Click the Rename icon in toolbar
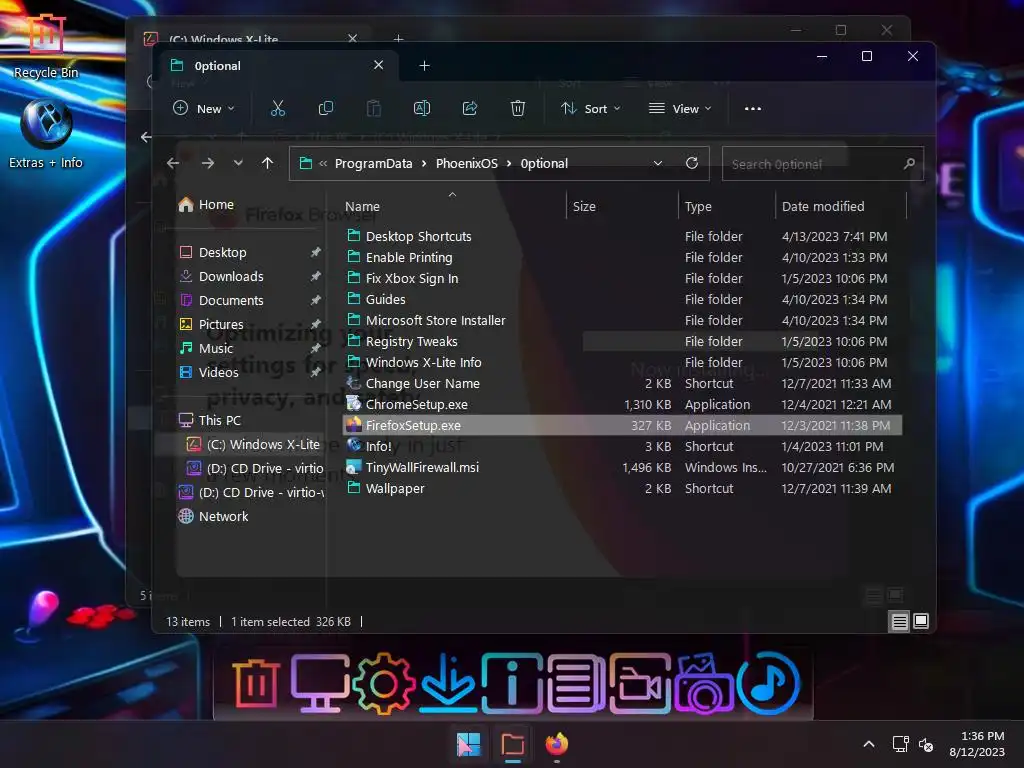The width and height of the screenshot is (1024, 768). click(x=422, y=108)
